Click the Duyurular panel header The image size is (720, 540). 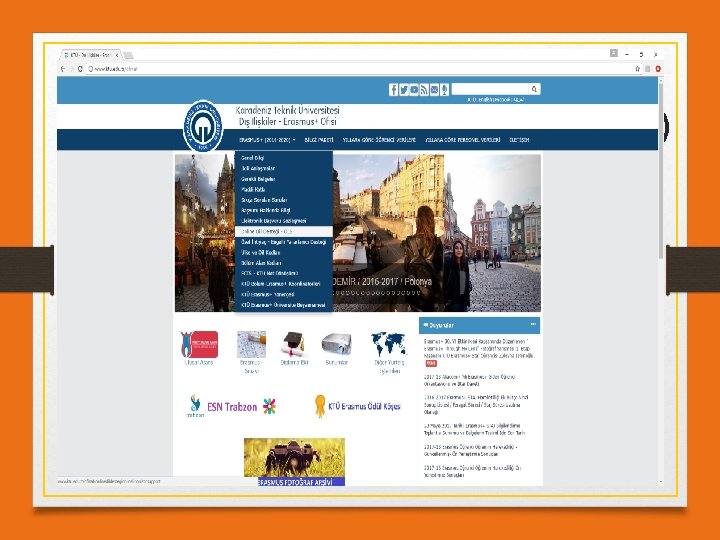[479, 325]
